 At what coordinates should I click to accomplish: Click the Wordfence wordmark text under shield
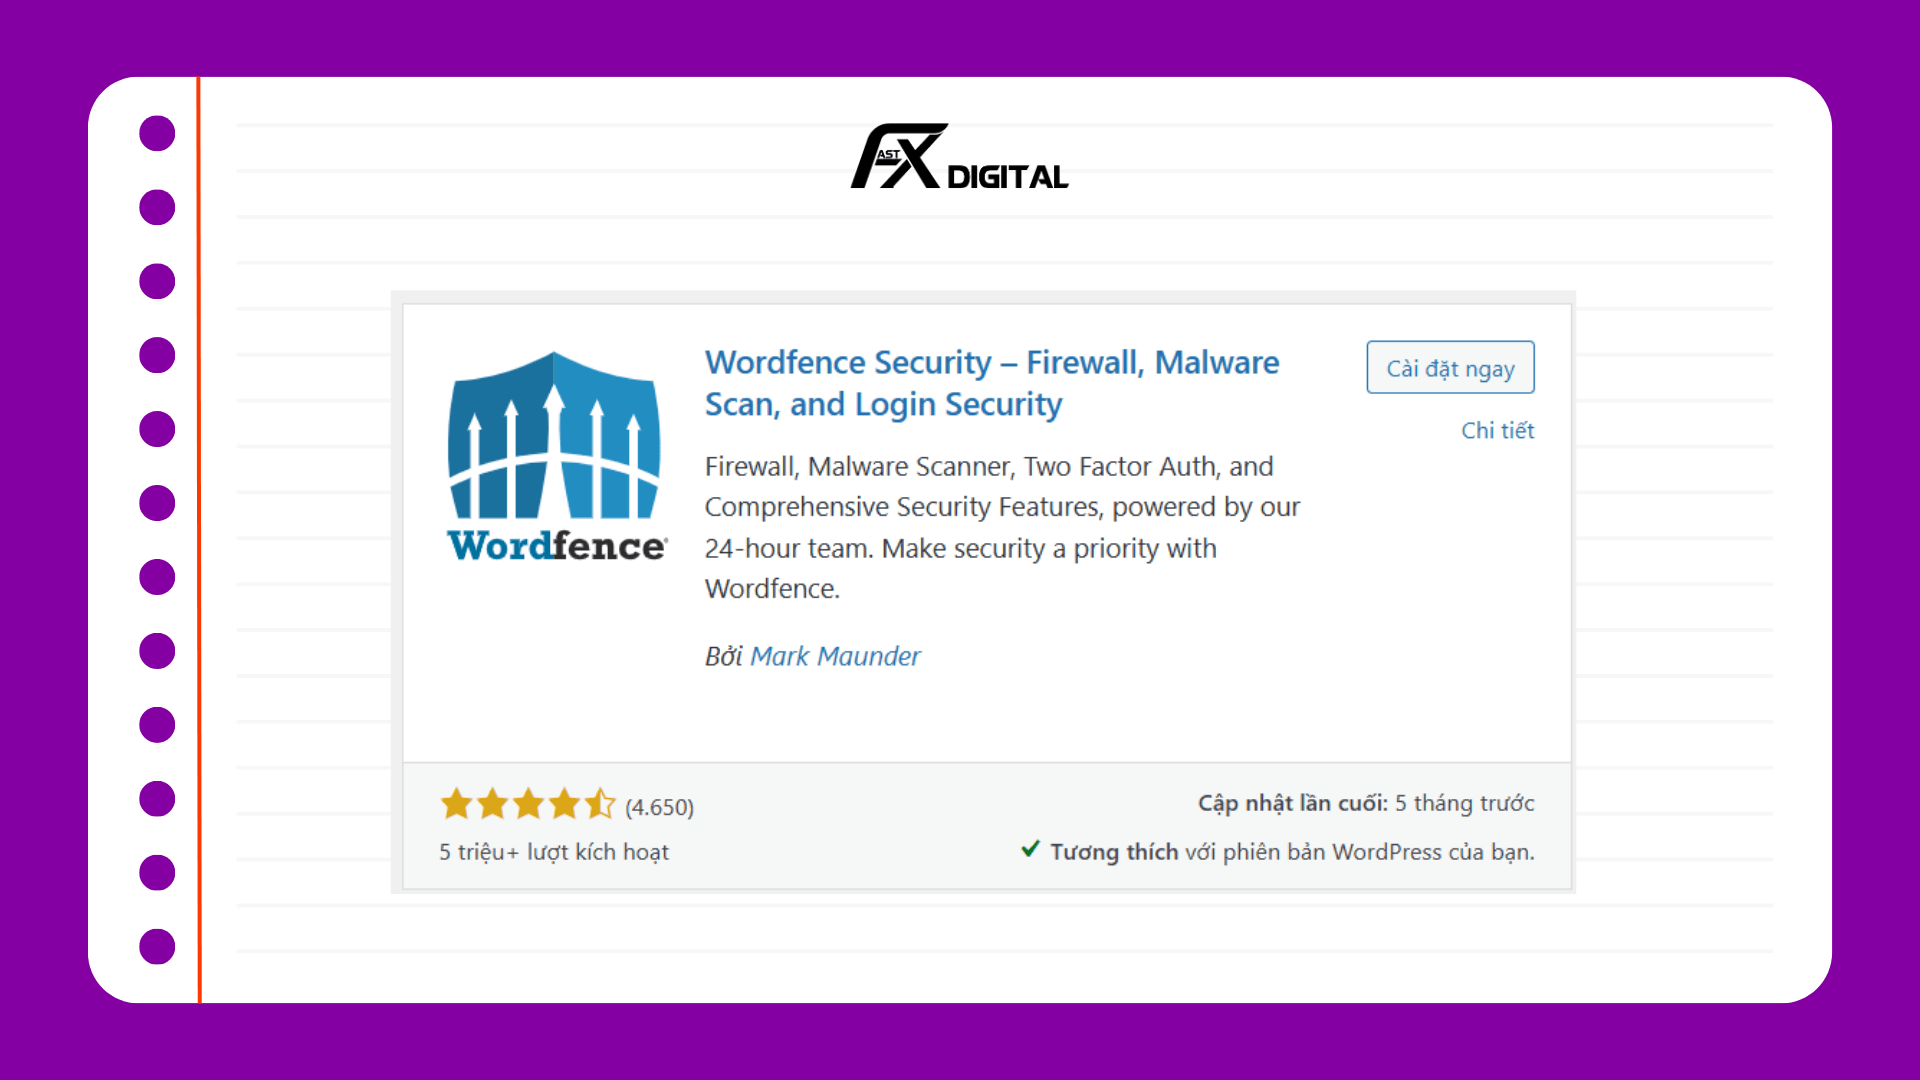click(557, 546)
